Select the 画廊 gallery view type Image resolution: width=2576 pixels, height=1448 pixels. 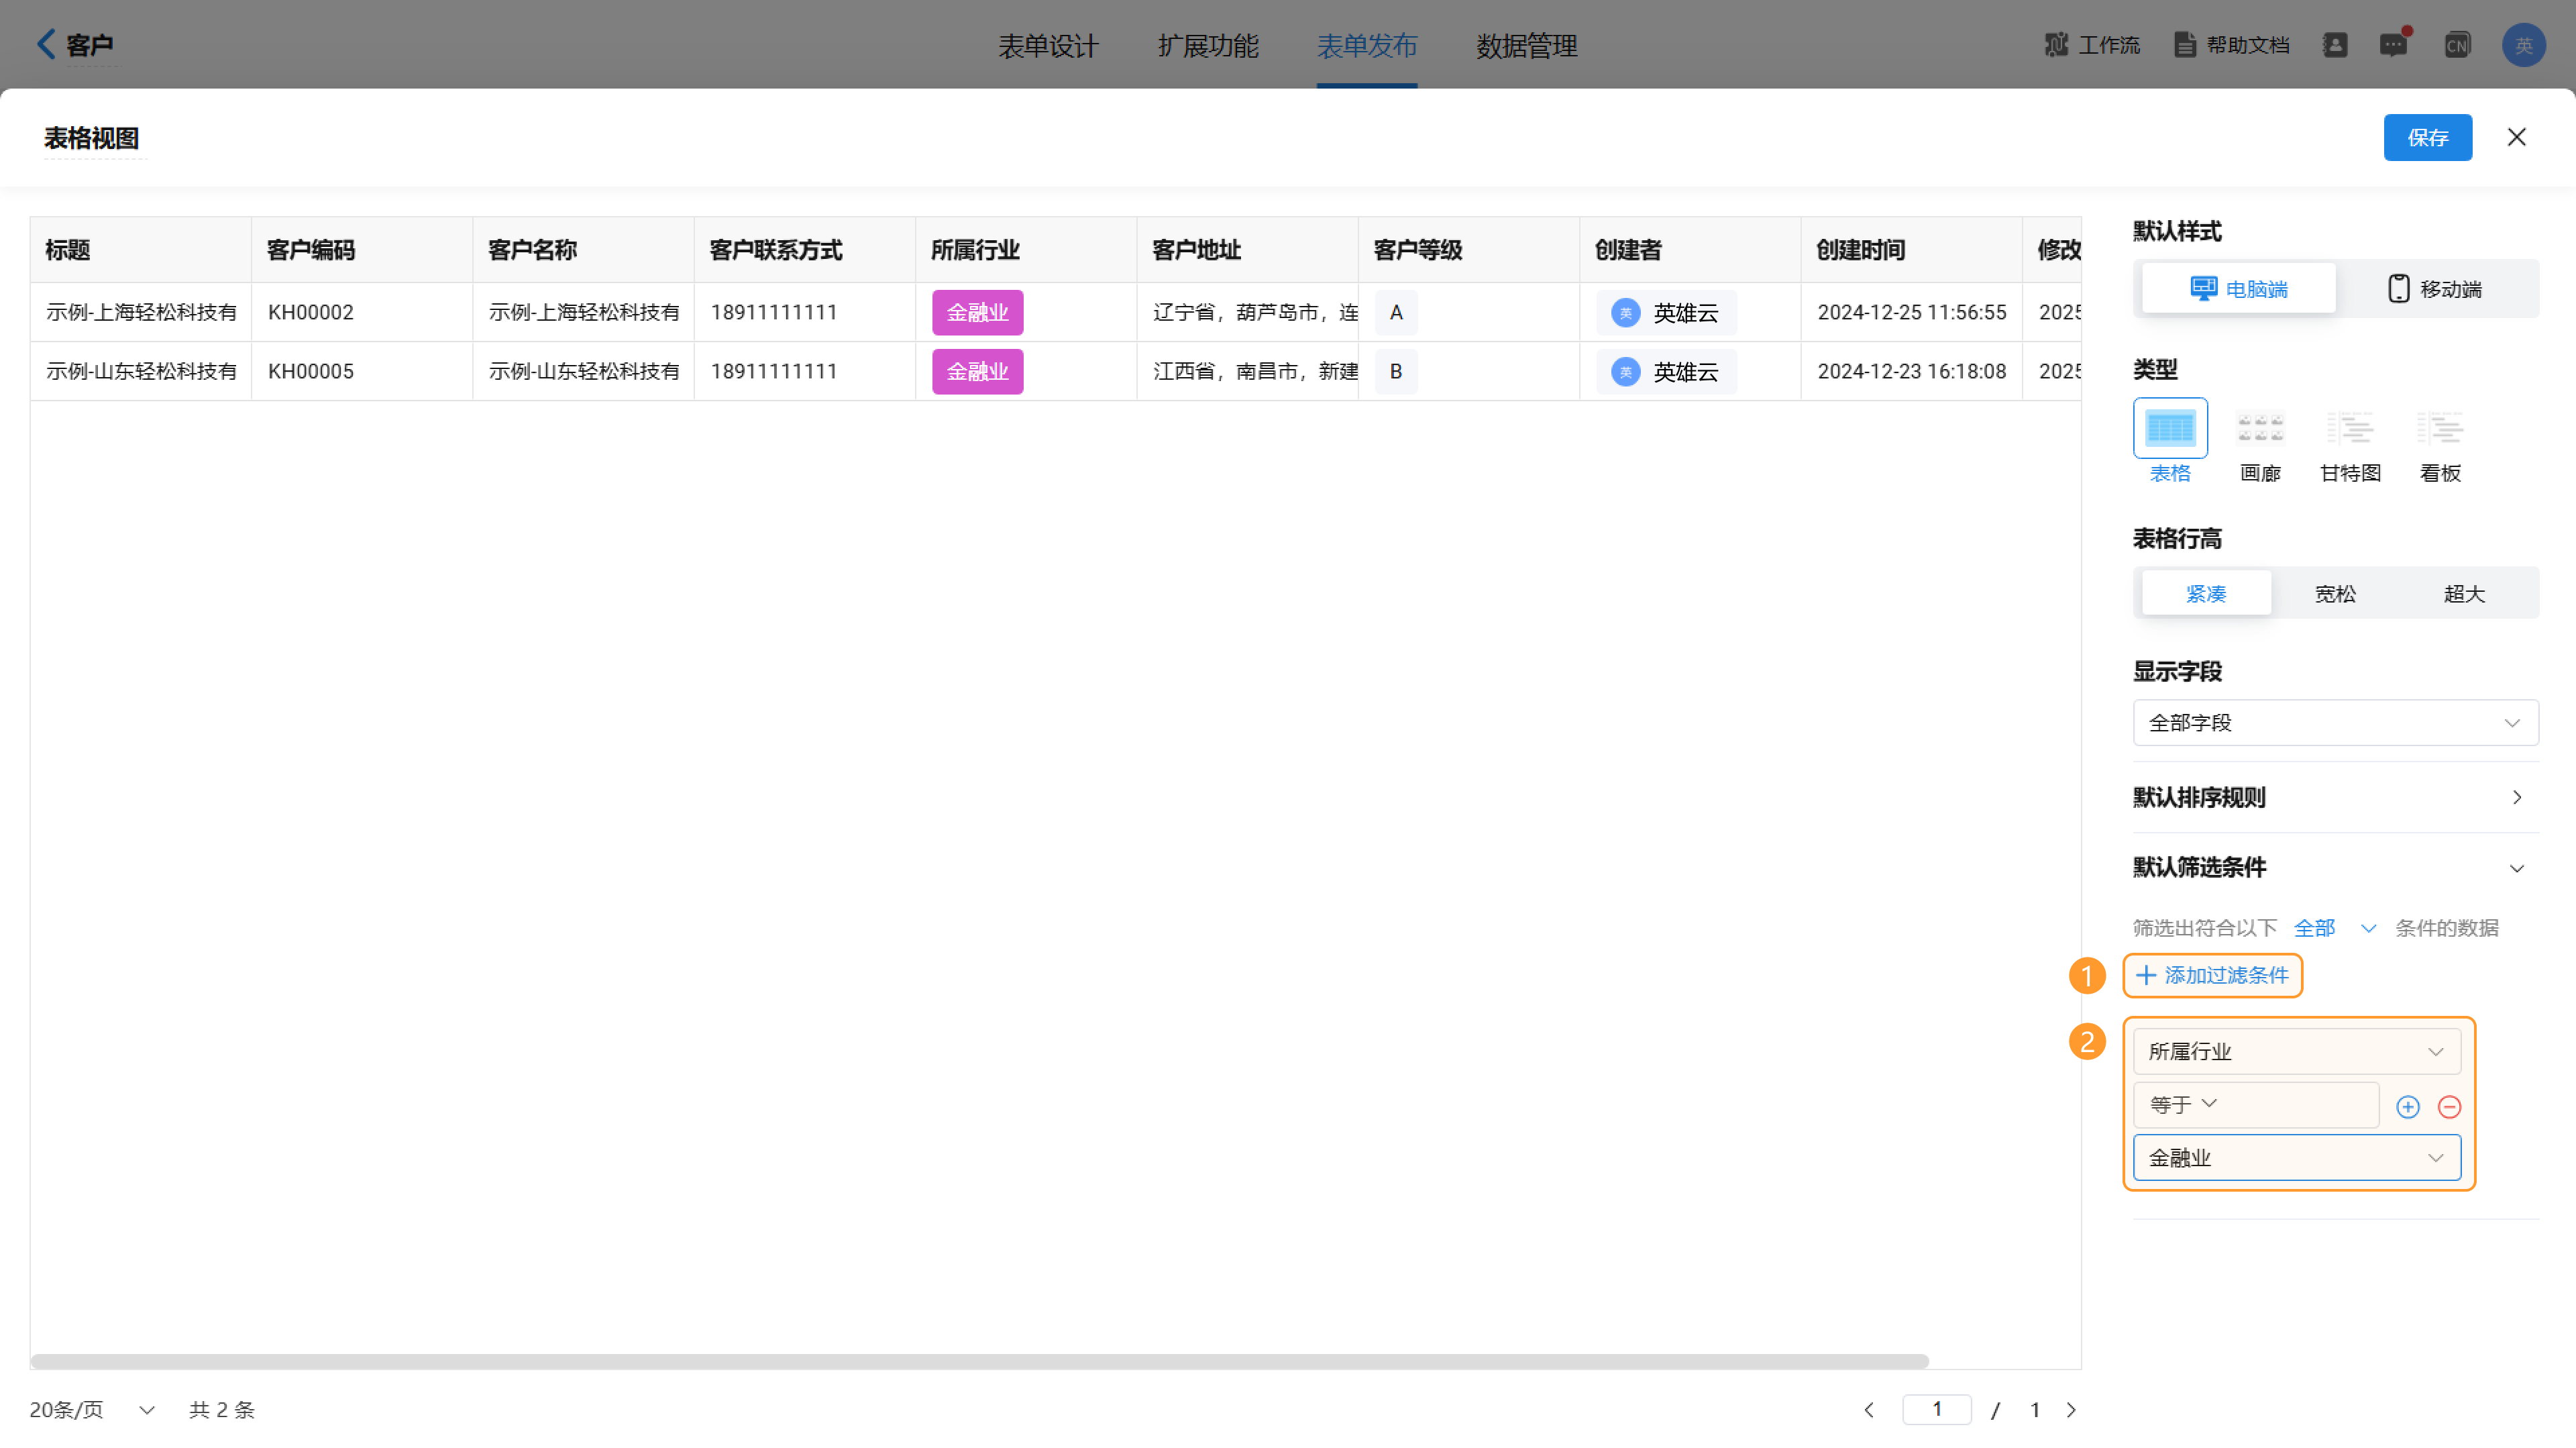(2260, 428)
